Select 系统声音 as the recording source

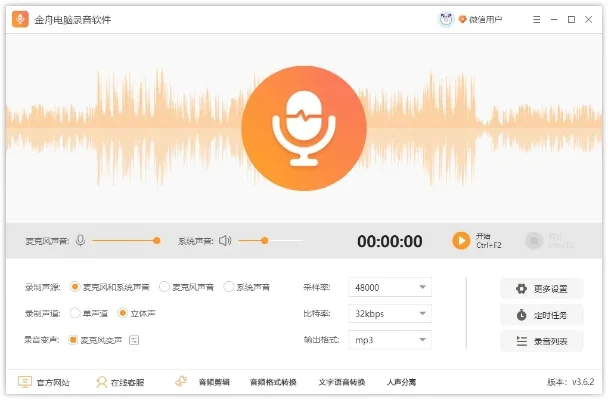pos(229,287)
